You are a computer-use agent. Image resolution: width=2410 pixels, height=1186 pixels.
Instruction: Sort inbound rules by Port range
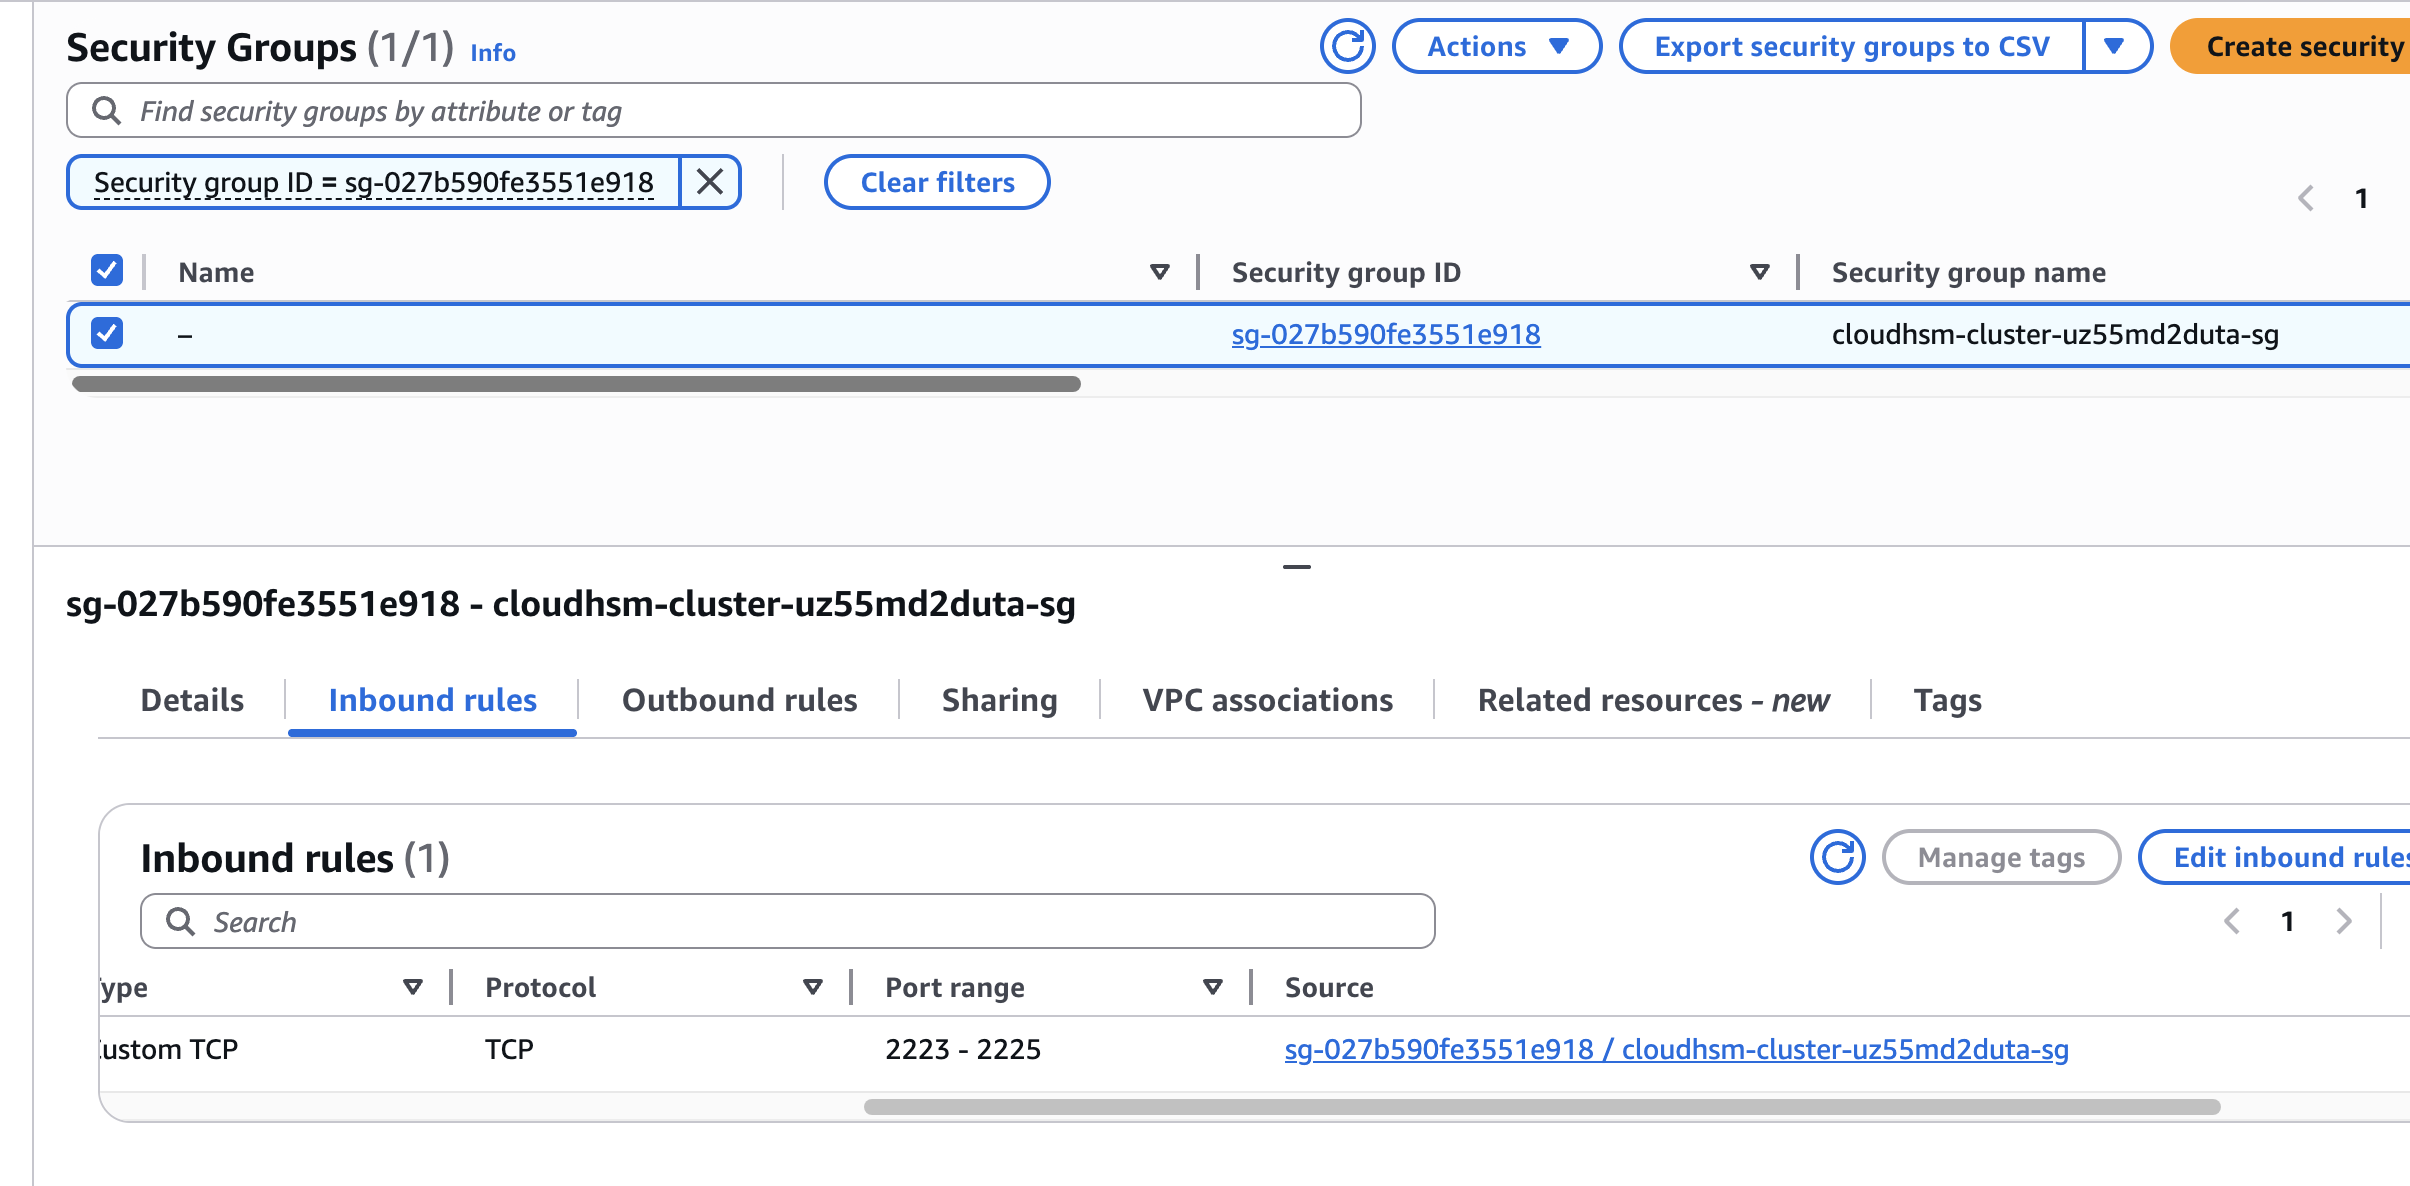pos(1212,987)
